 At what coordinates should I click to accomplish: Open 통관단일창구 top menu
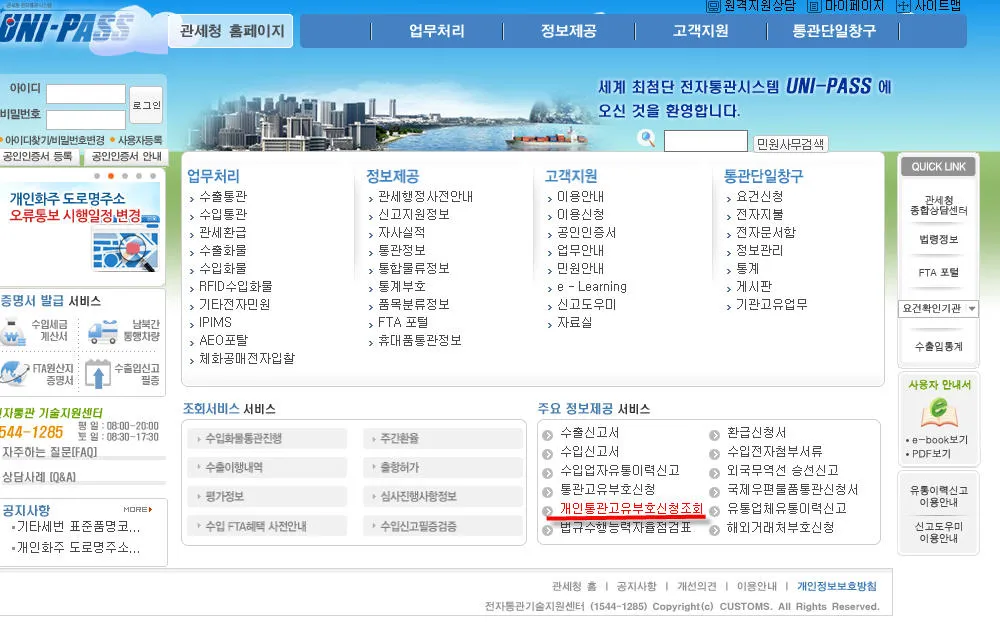pos(834,31)
